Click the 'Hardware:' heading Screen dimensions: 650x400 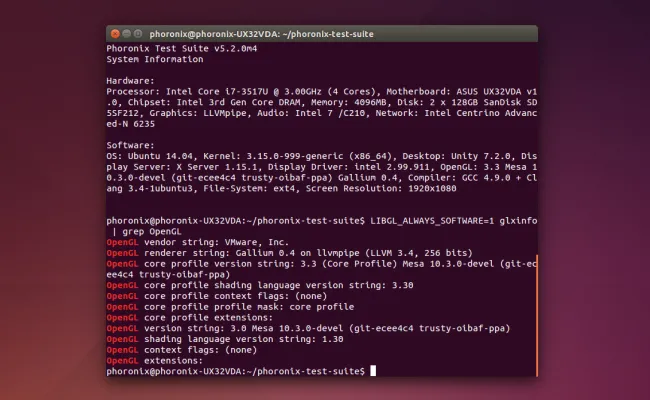130,81
